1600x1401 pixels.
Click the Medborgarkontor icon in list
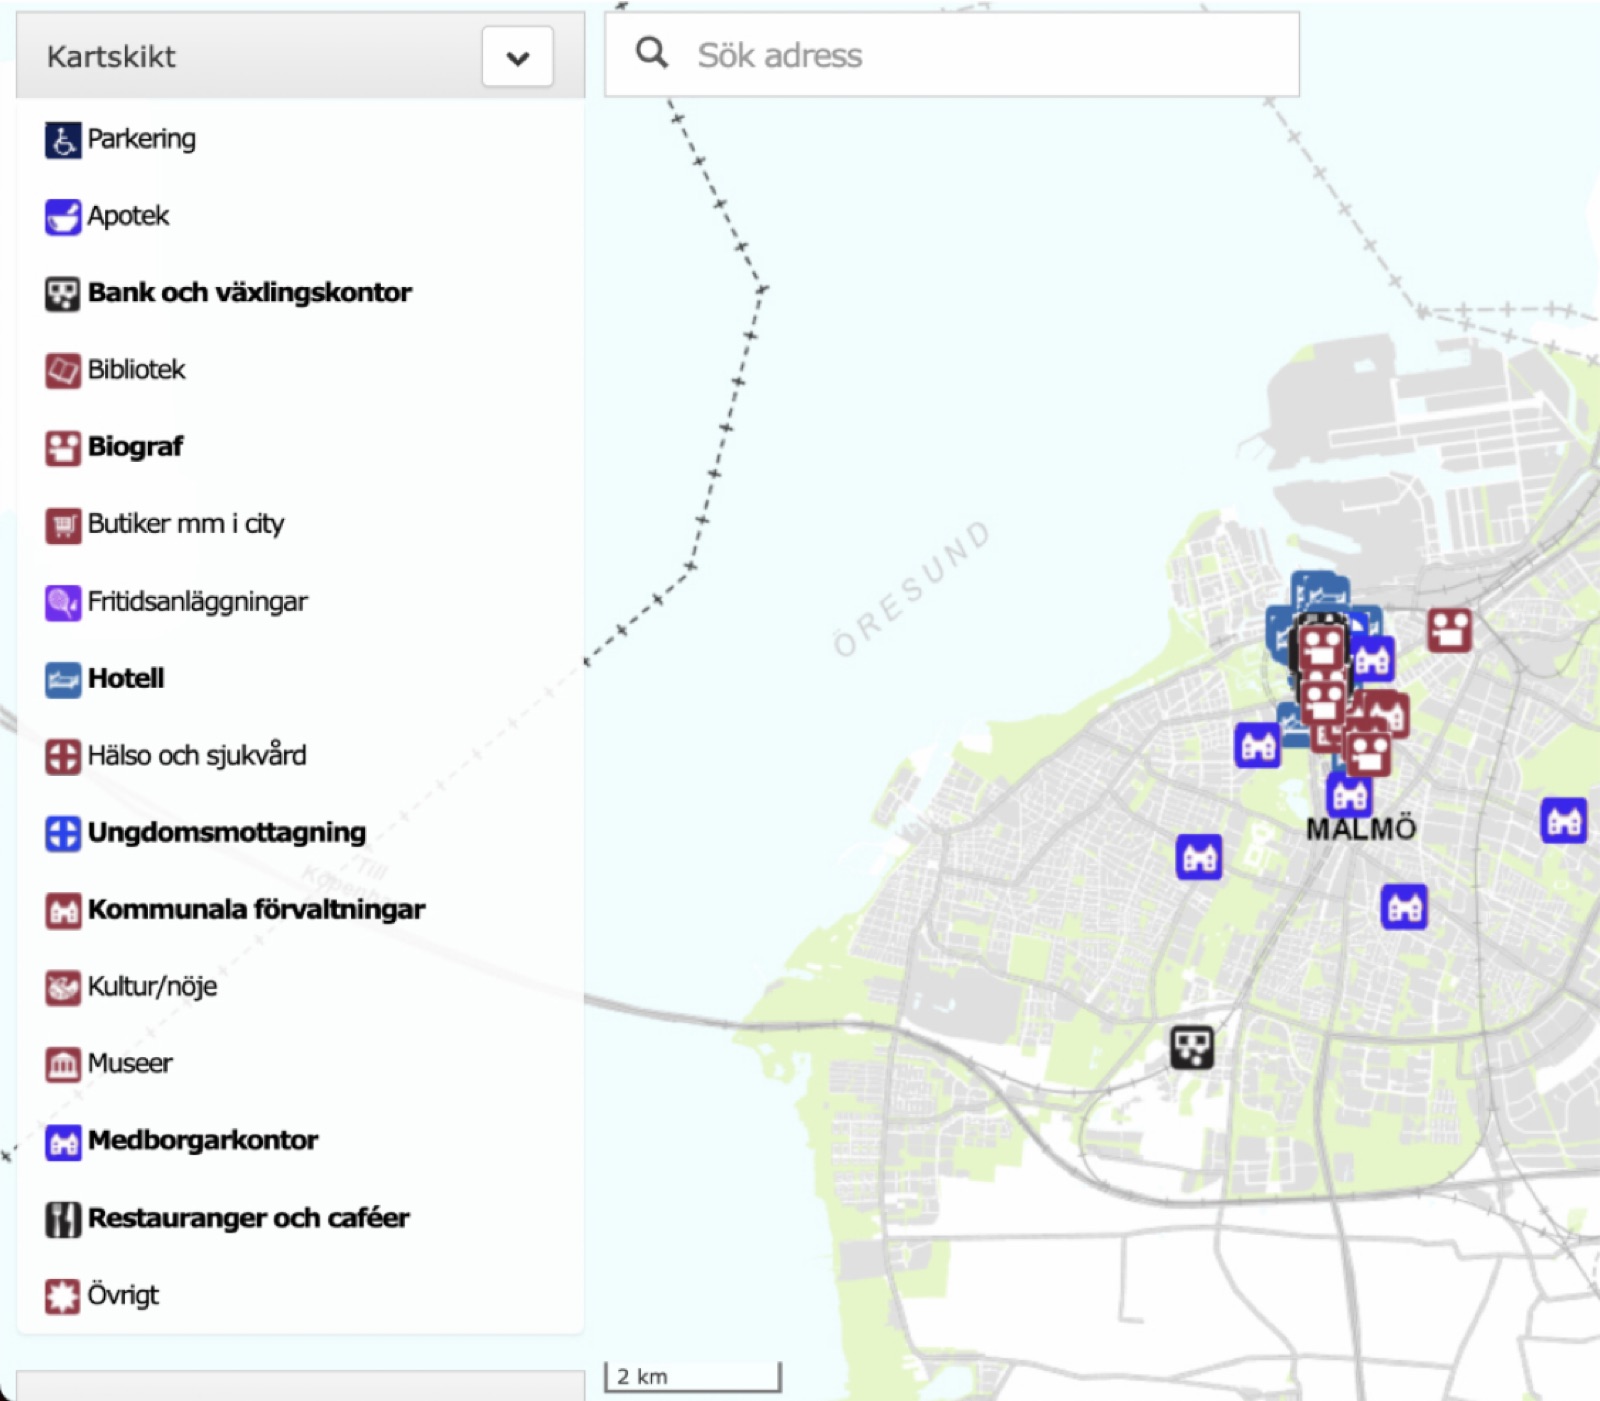[62, 1142]
